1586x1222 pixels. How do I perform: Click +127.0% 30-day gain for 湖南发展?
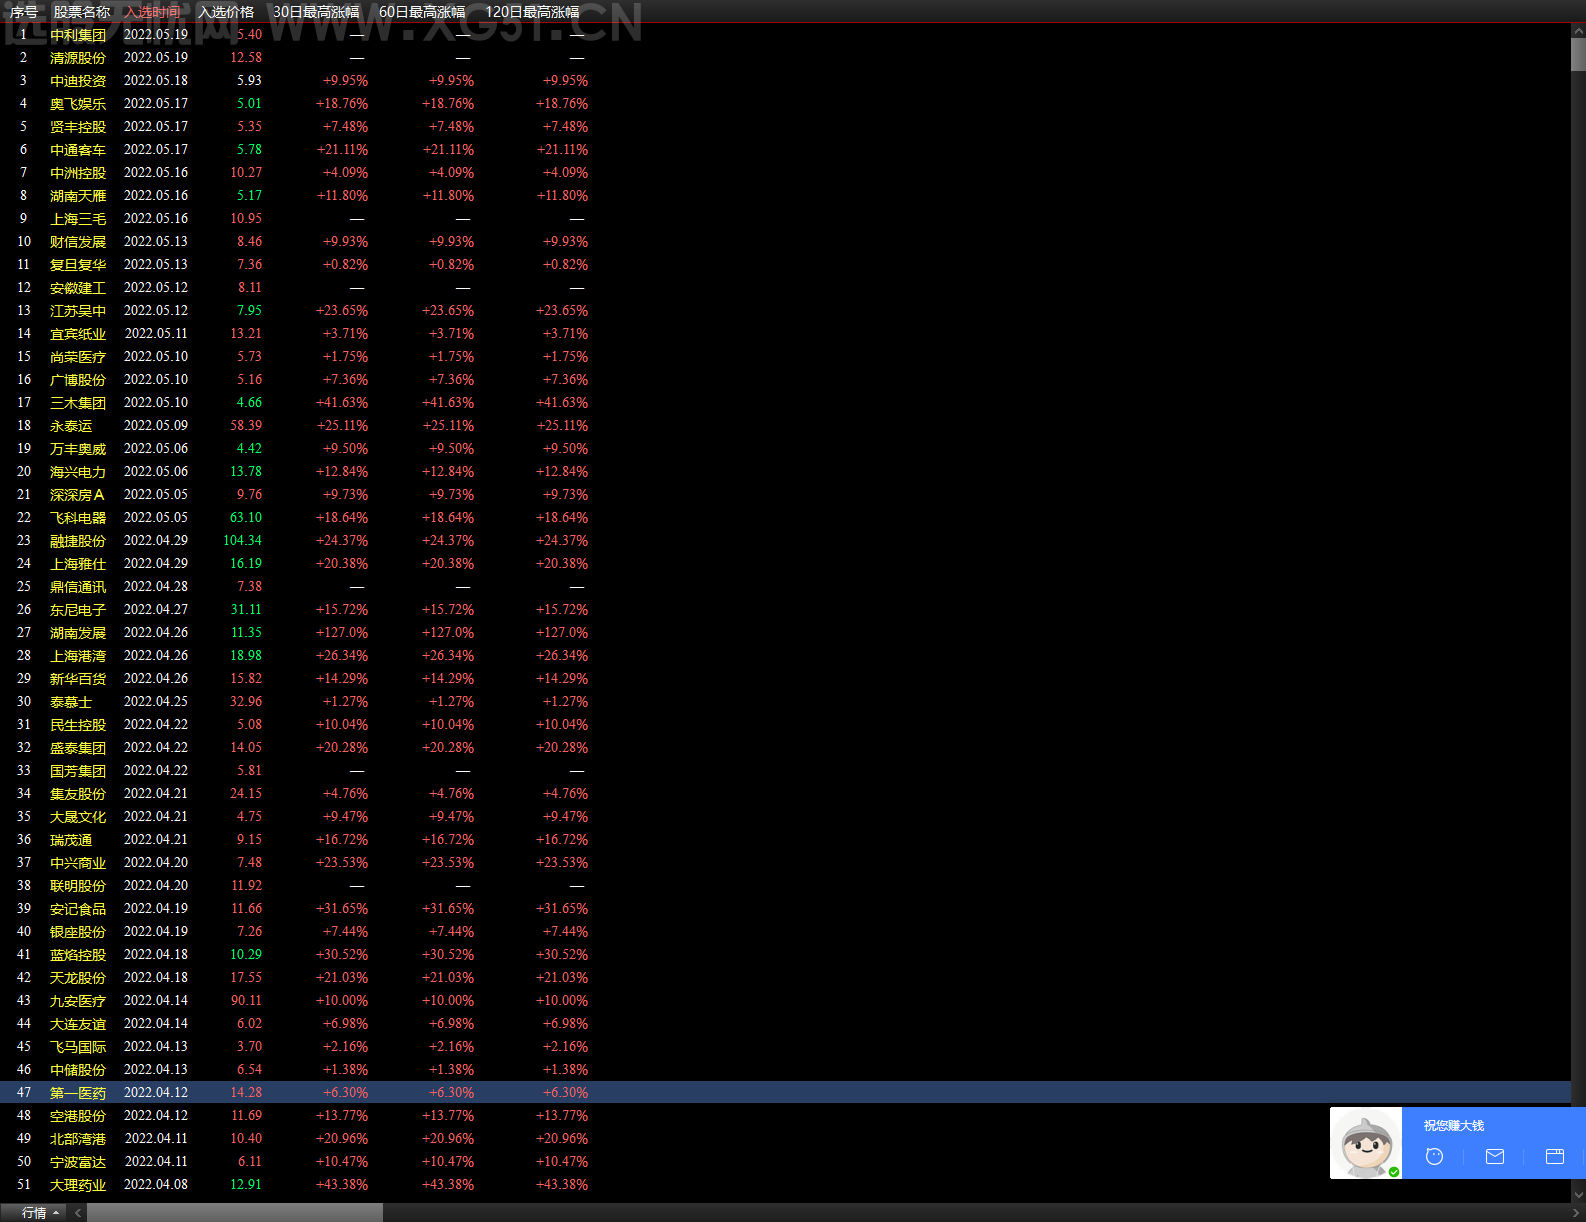click(342, 633)
